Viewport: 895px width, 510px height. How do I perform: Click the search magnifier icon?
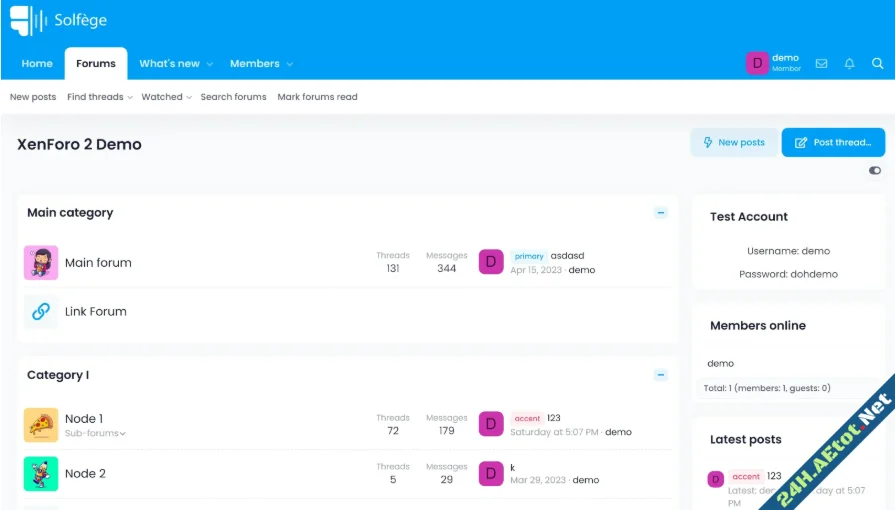point(877,63)
